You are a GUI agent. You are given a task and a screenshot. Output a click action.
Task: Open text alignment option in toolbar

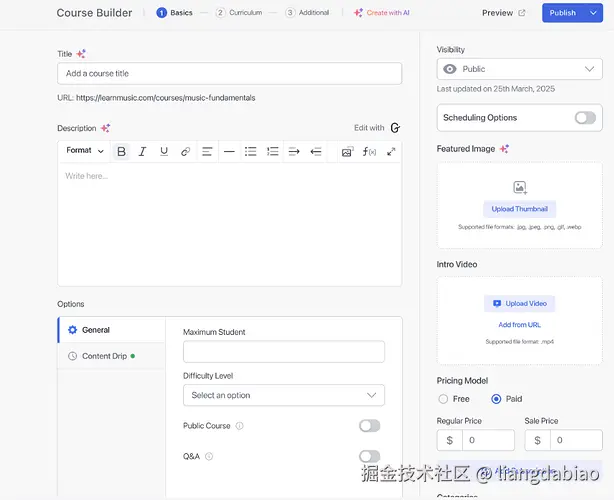coord(207,151)
